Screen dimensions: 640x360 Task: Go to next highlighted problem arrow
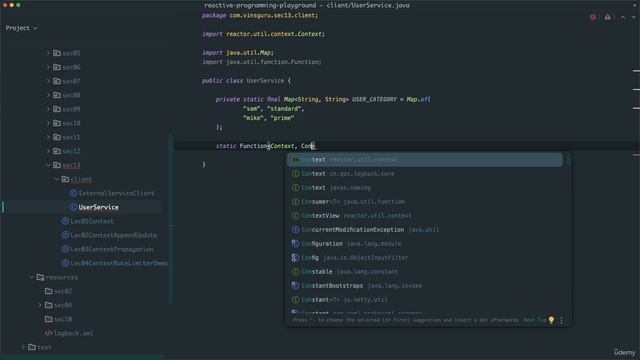click(633, 17)
